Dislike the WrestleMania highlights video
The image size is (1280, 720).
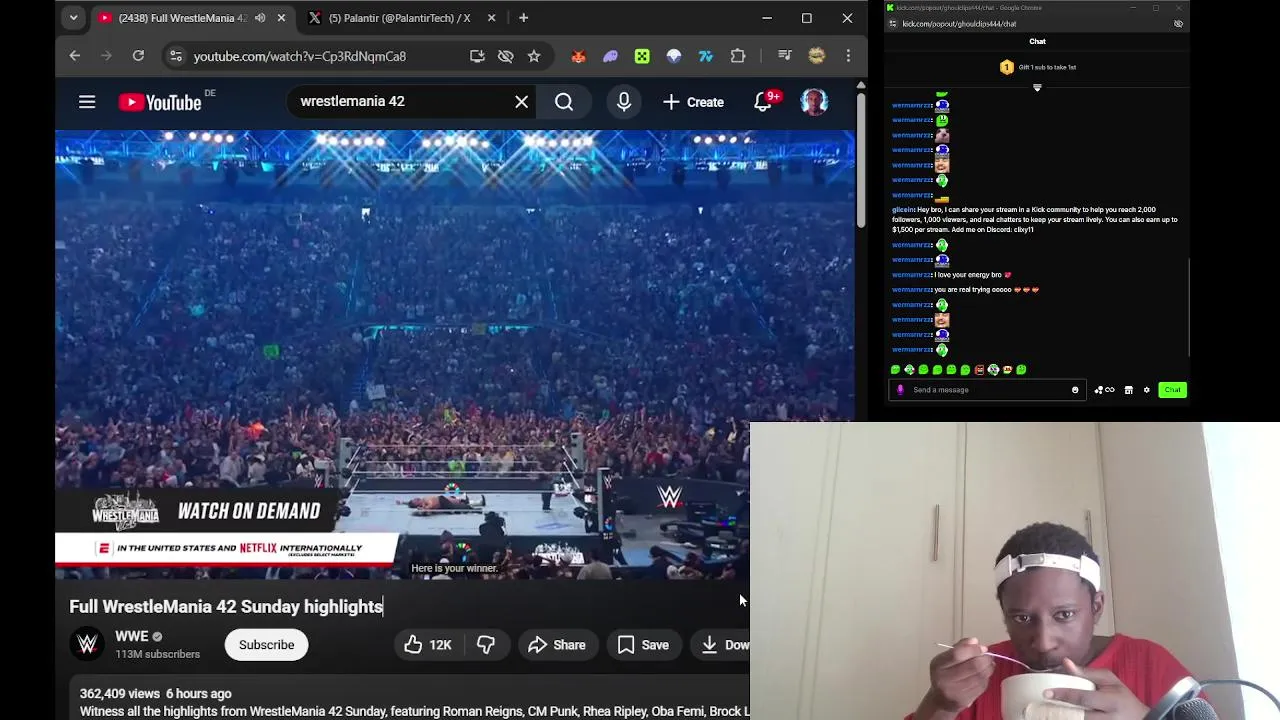click(x=486, y=645)
